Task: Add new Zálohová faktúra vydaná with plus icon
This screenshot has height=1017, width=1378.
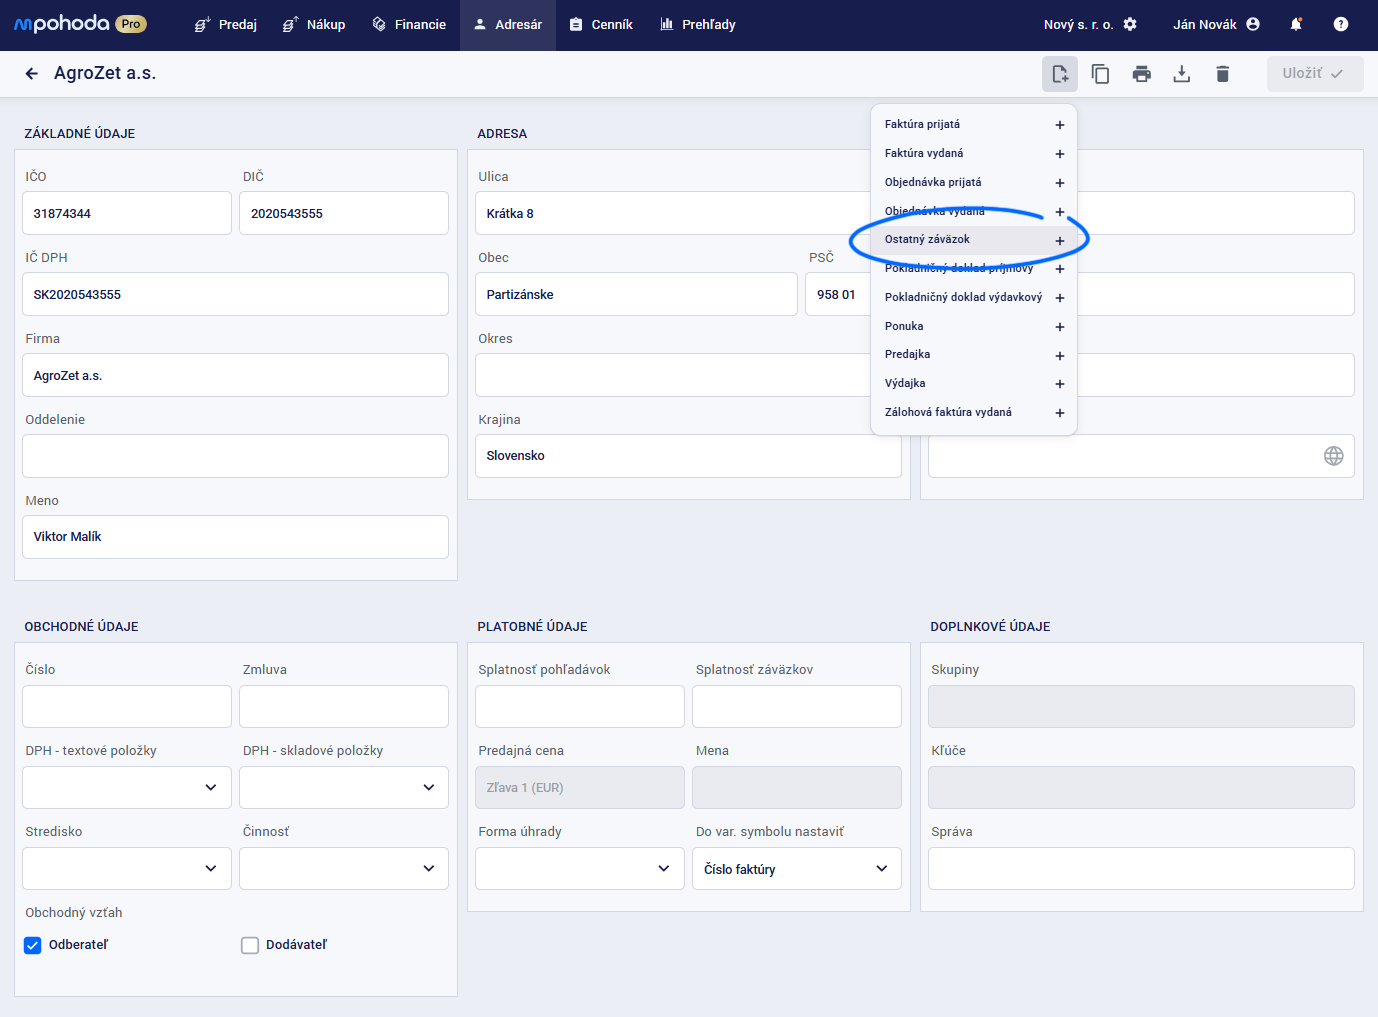Action: coord(1060,413)
